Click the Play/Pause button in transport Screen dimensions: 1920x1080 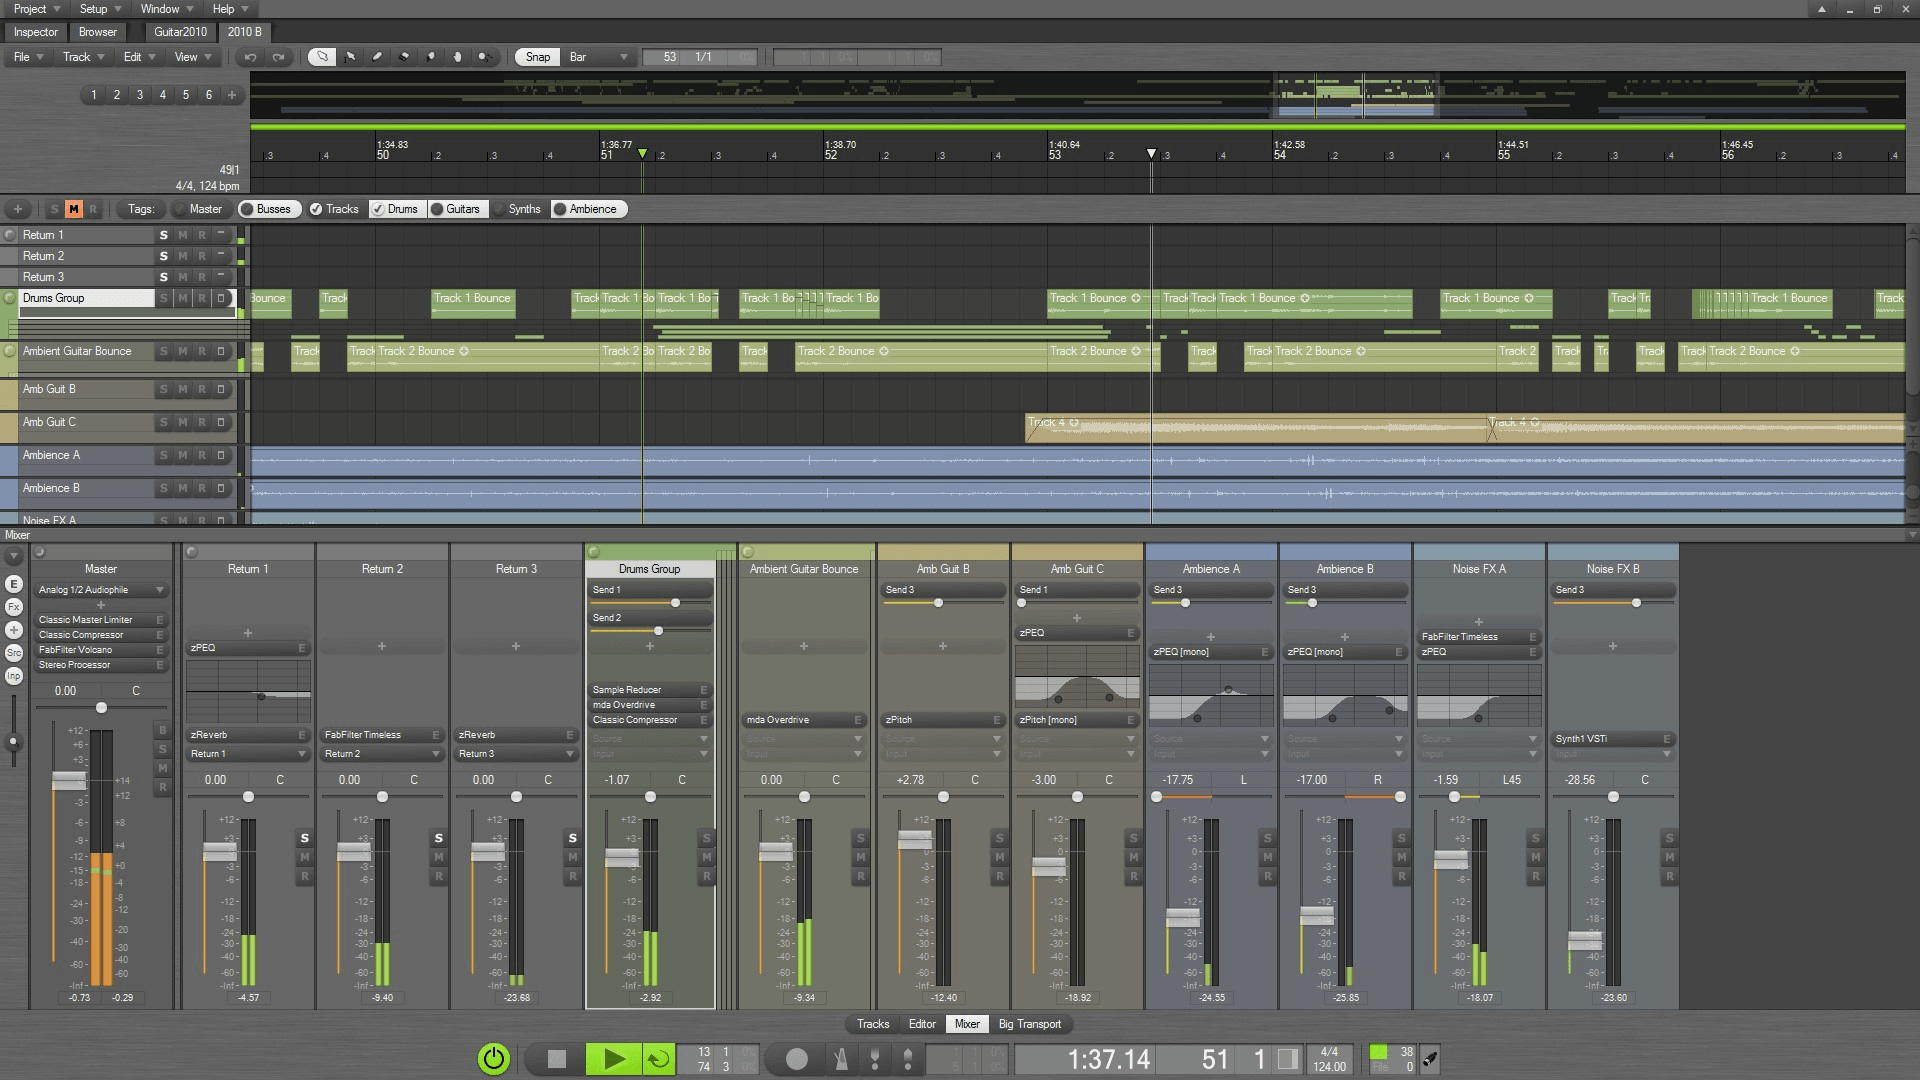(x=609, y=1058)
